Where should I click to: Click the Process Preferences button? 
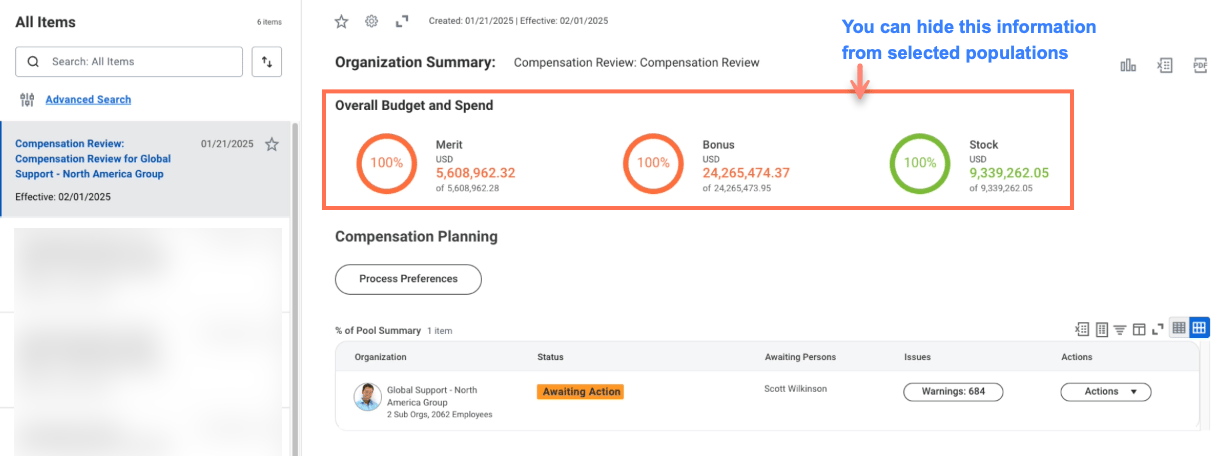tap(408, 279)
